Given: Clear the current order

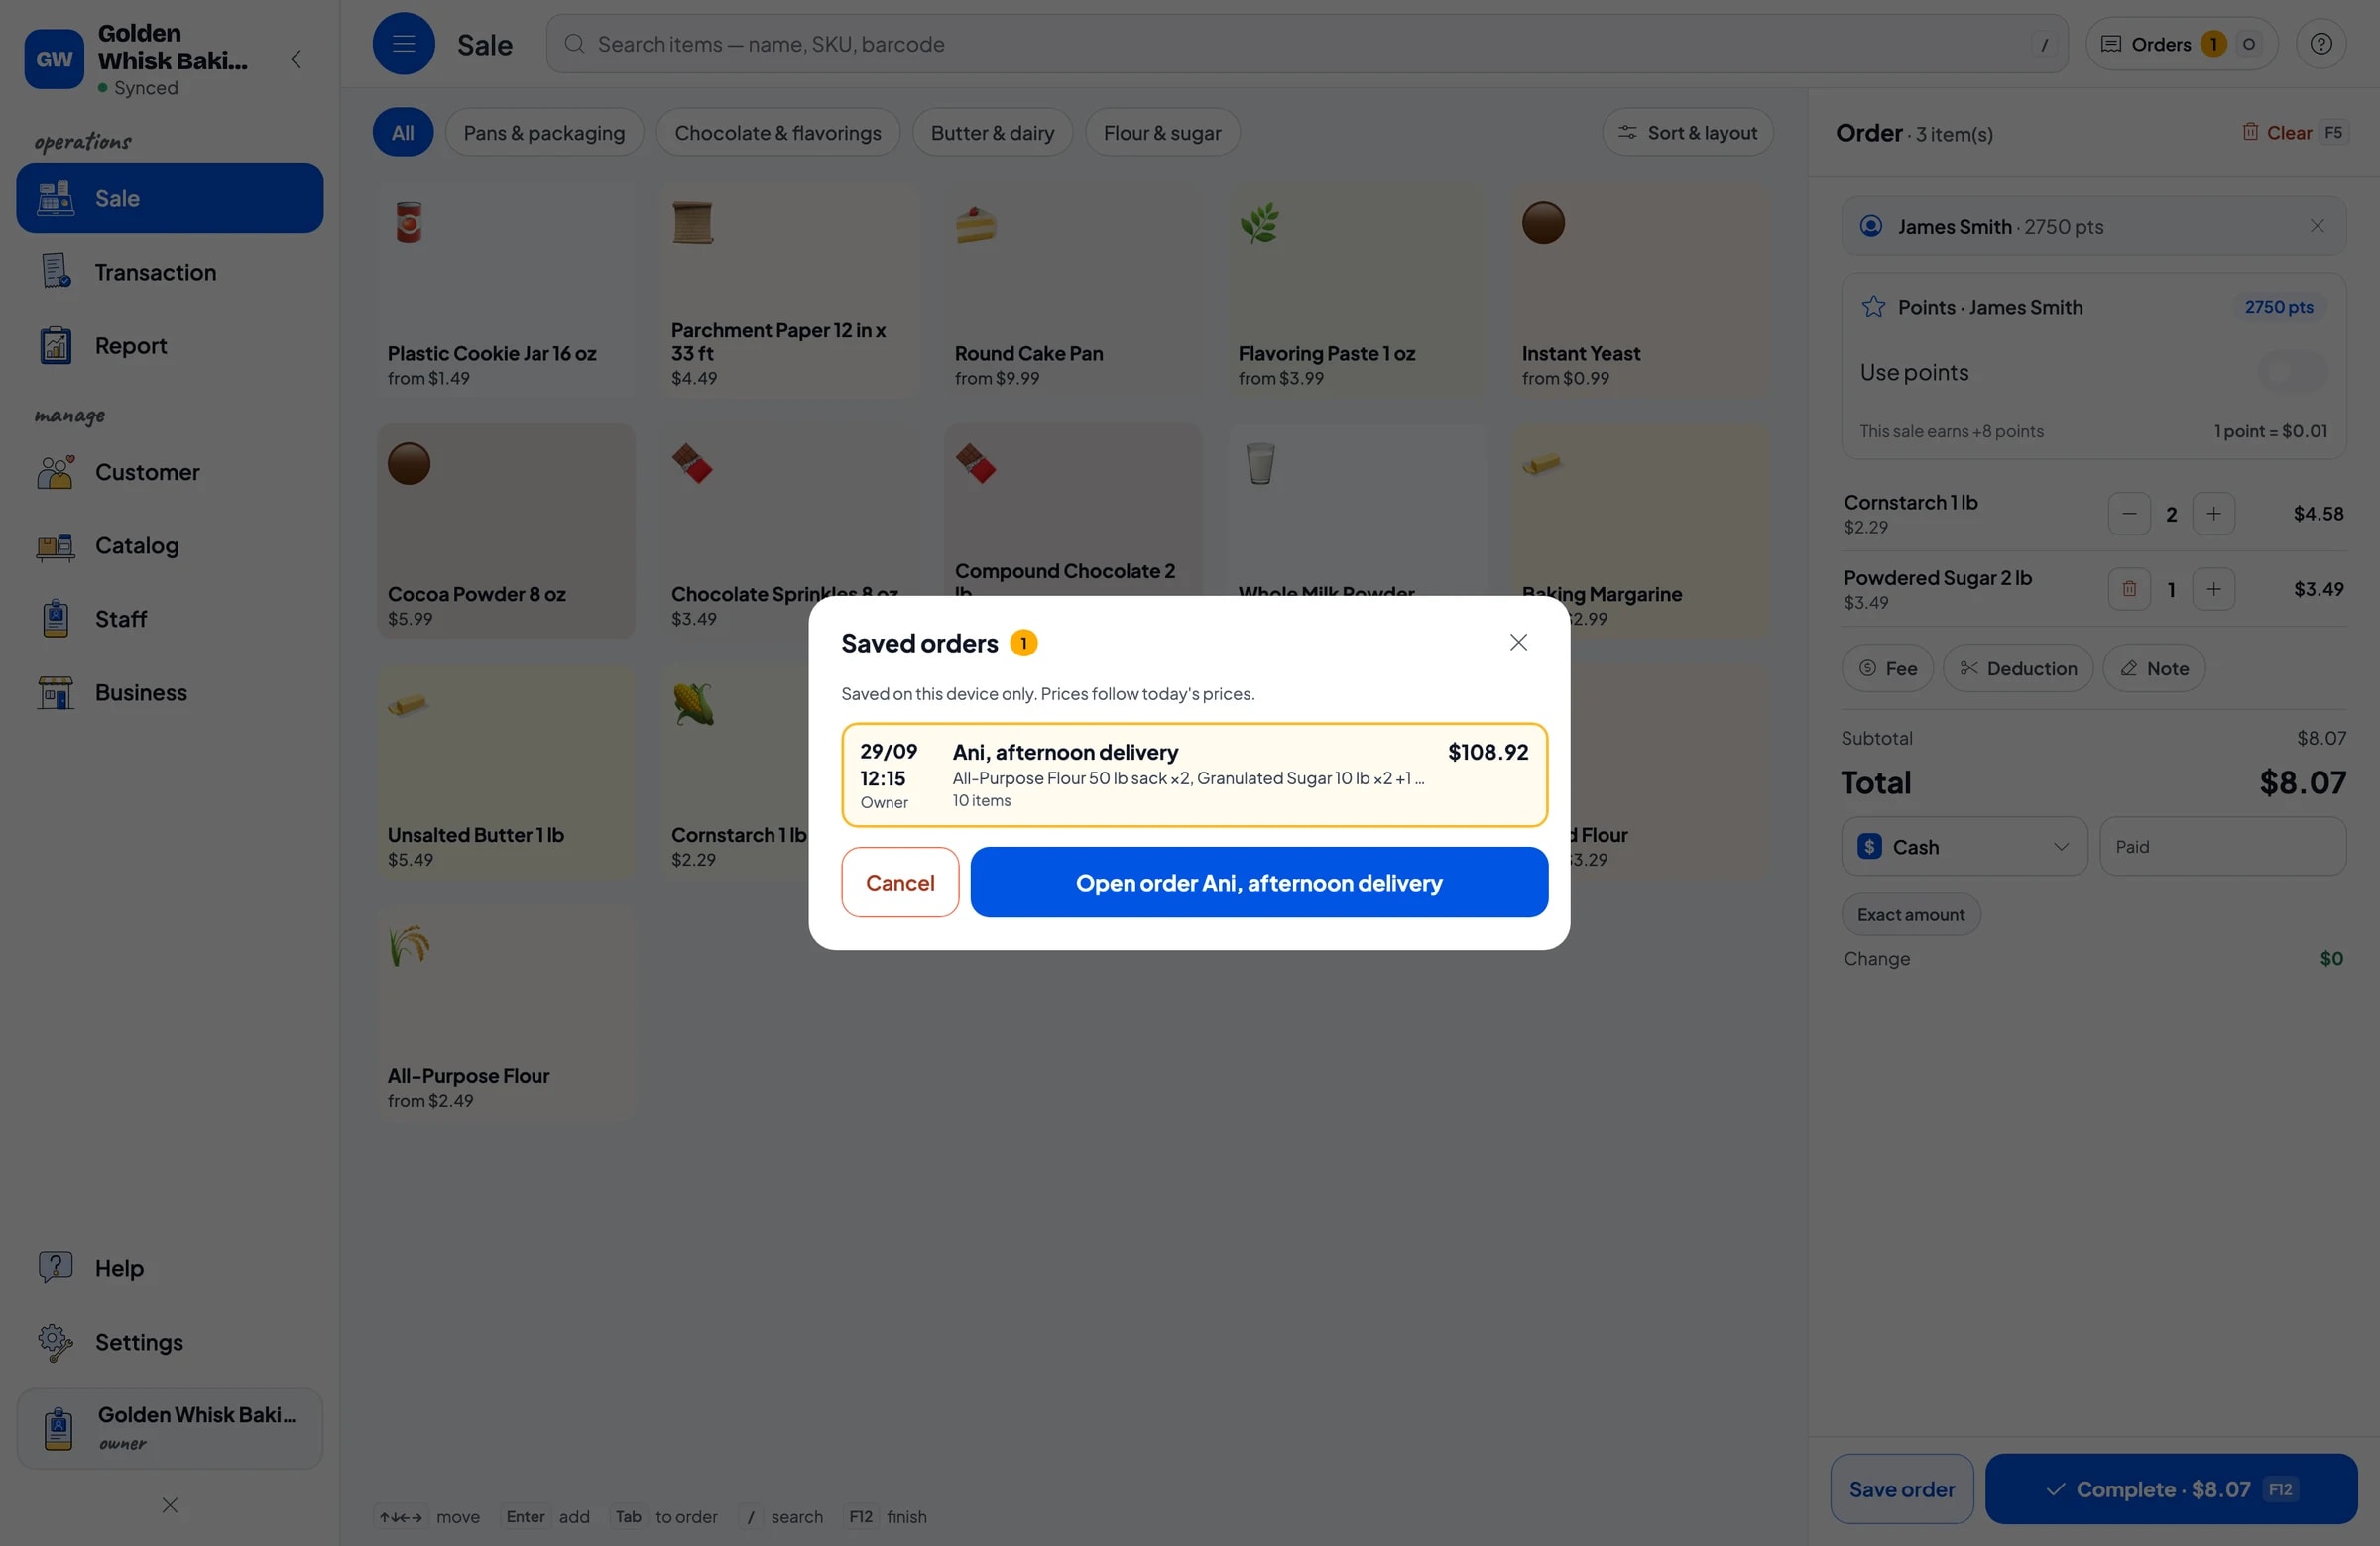Looking at the screenshot, I should (x=2293, y=132).
